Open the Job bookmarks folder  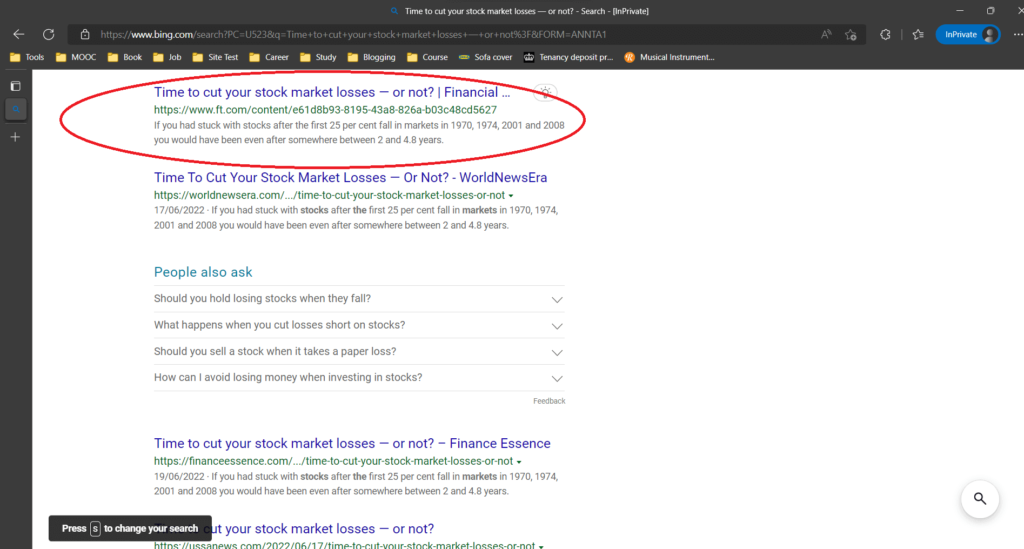pyautogui.click(x=167, y=57)
